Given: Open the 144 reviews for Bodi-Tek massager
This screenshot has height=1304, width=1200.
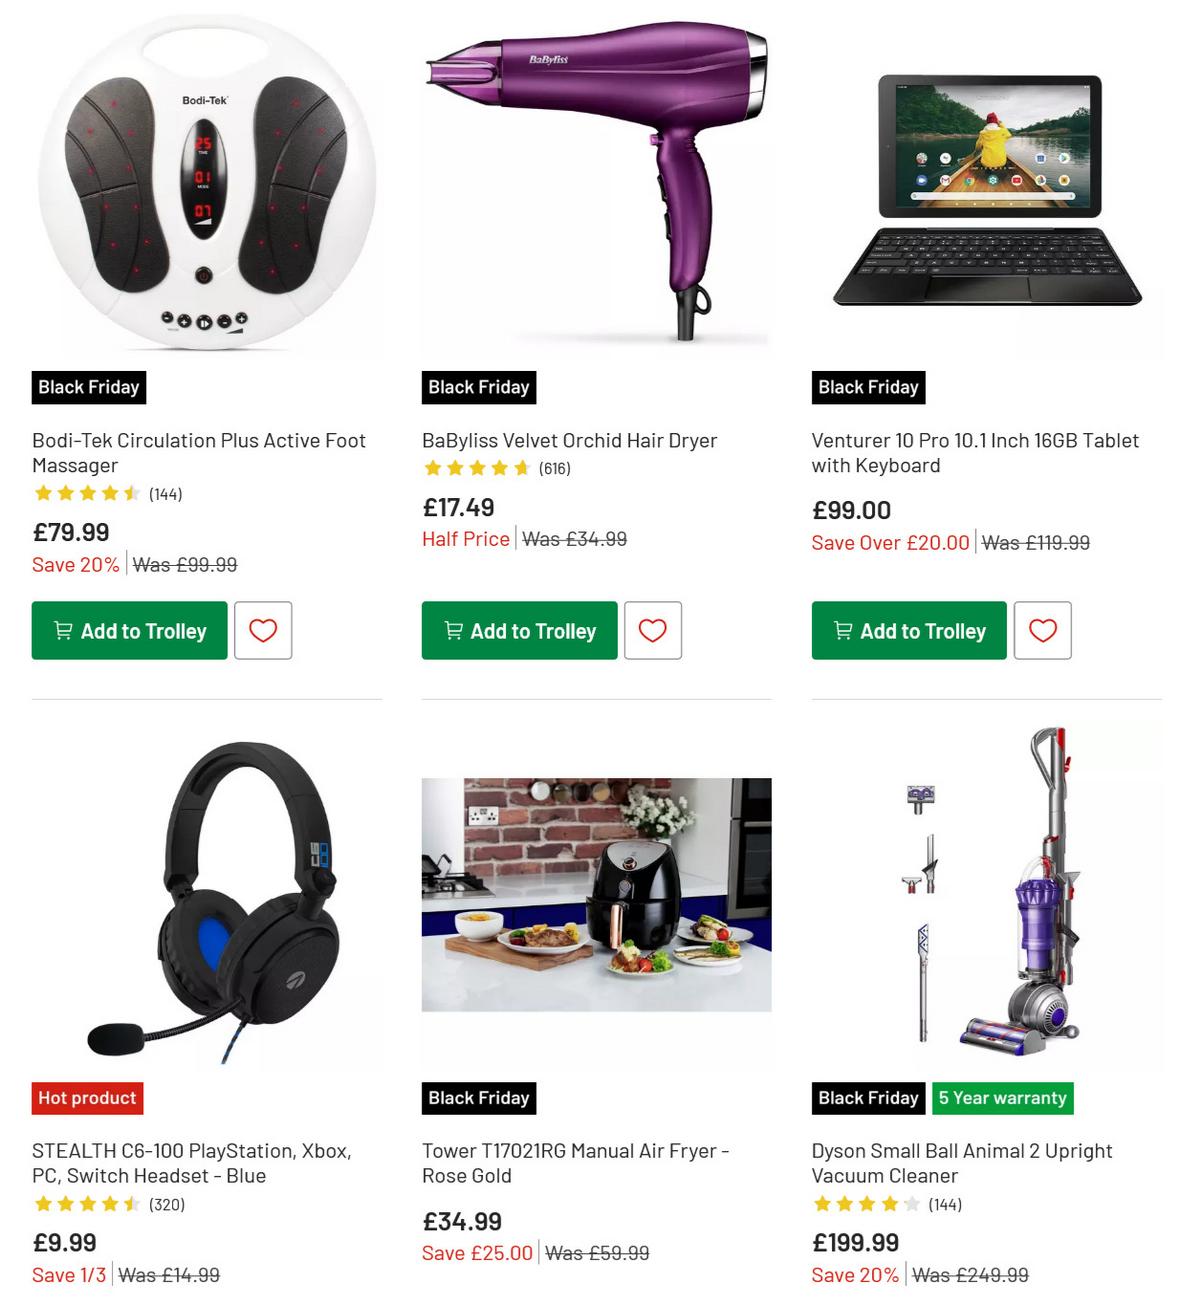Looking at the screenshot, I should point(165,494).
